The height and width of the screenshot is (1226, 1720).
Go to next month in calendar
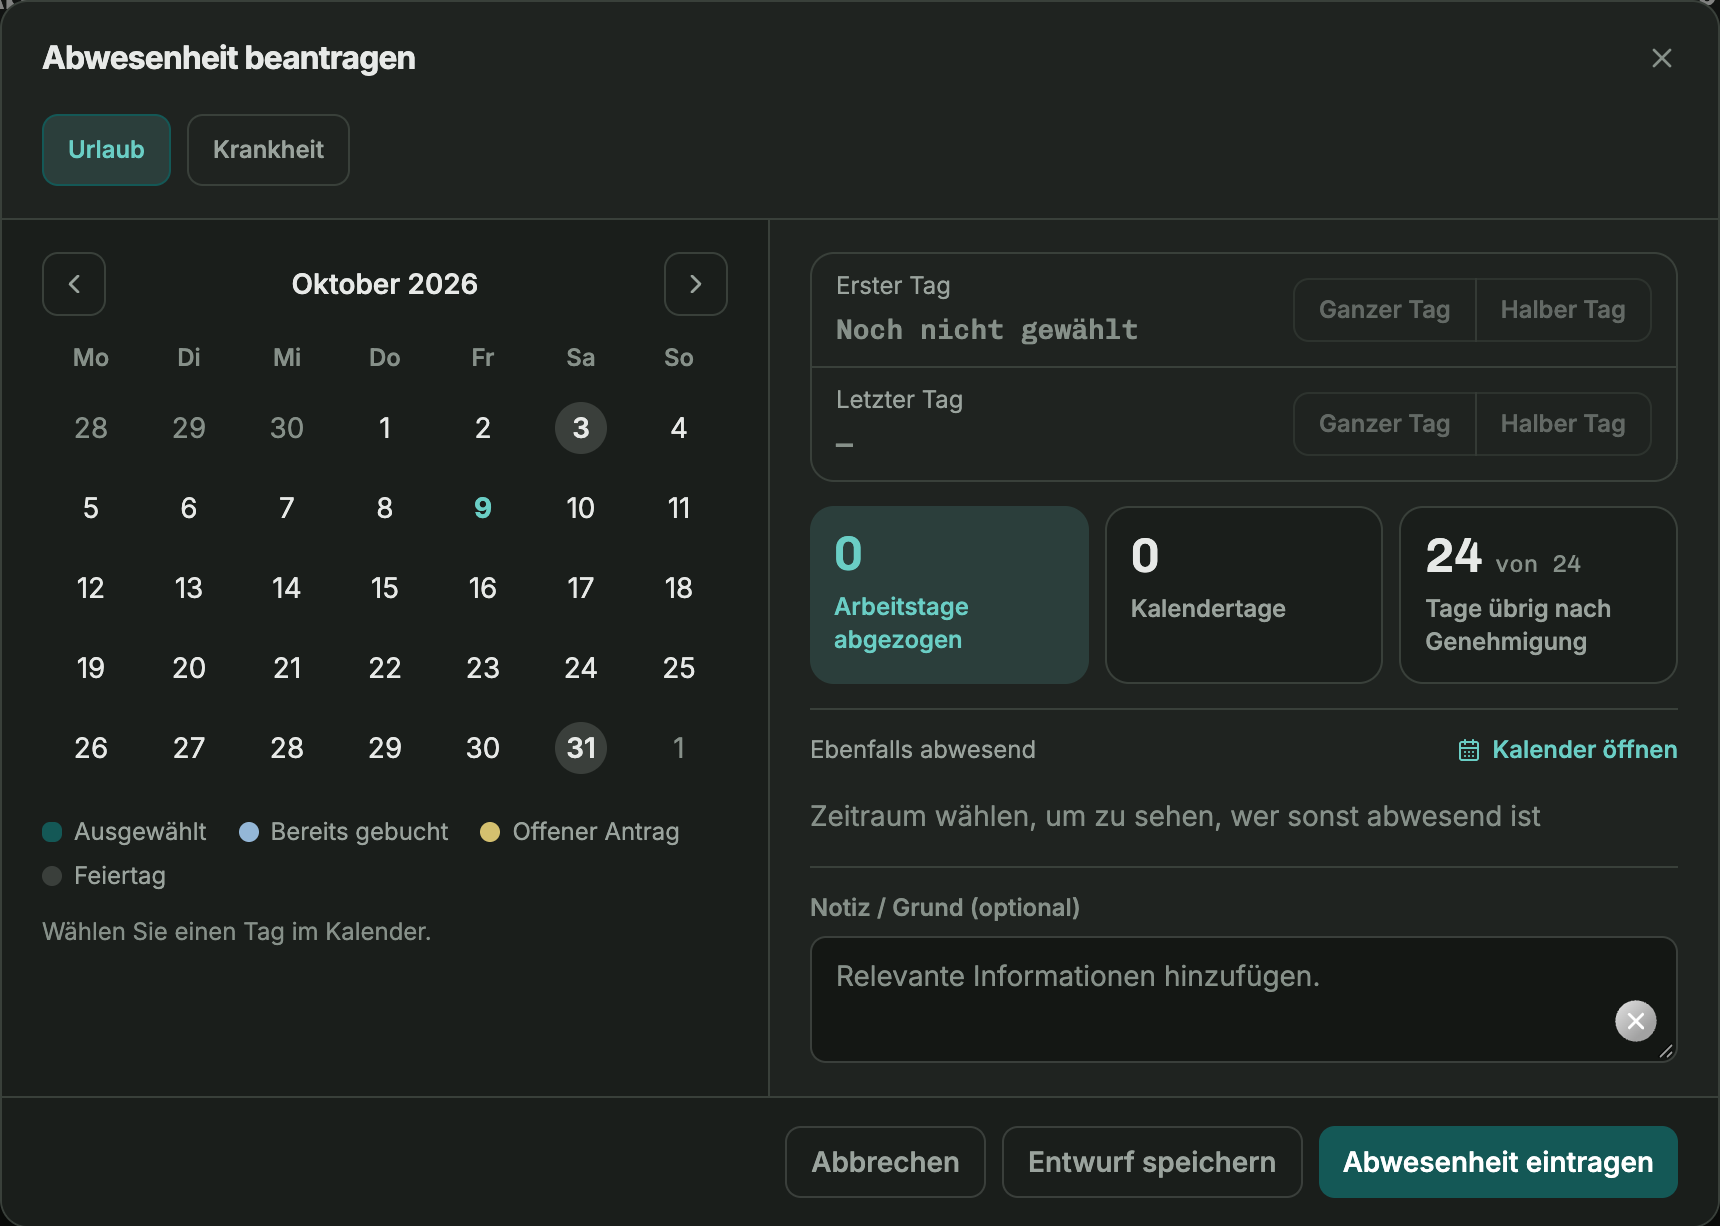pos(696,284)
